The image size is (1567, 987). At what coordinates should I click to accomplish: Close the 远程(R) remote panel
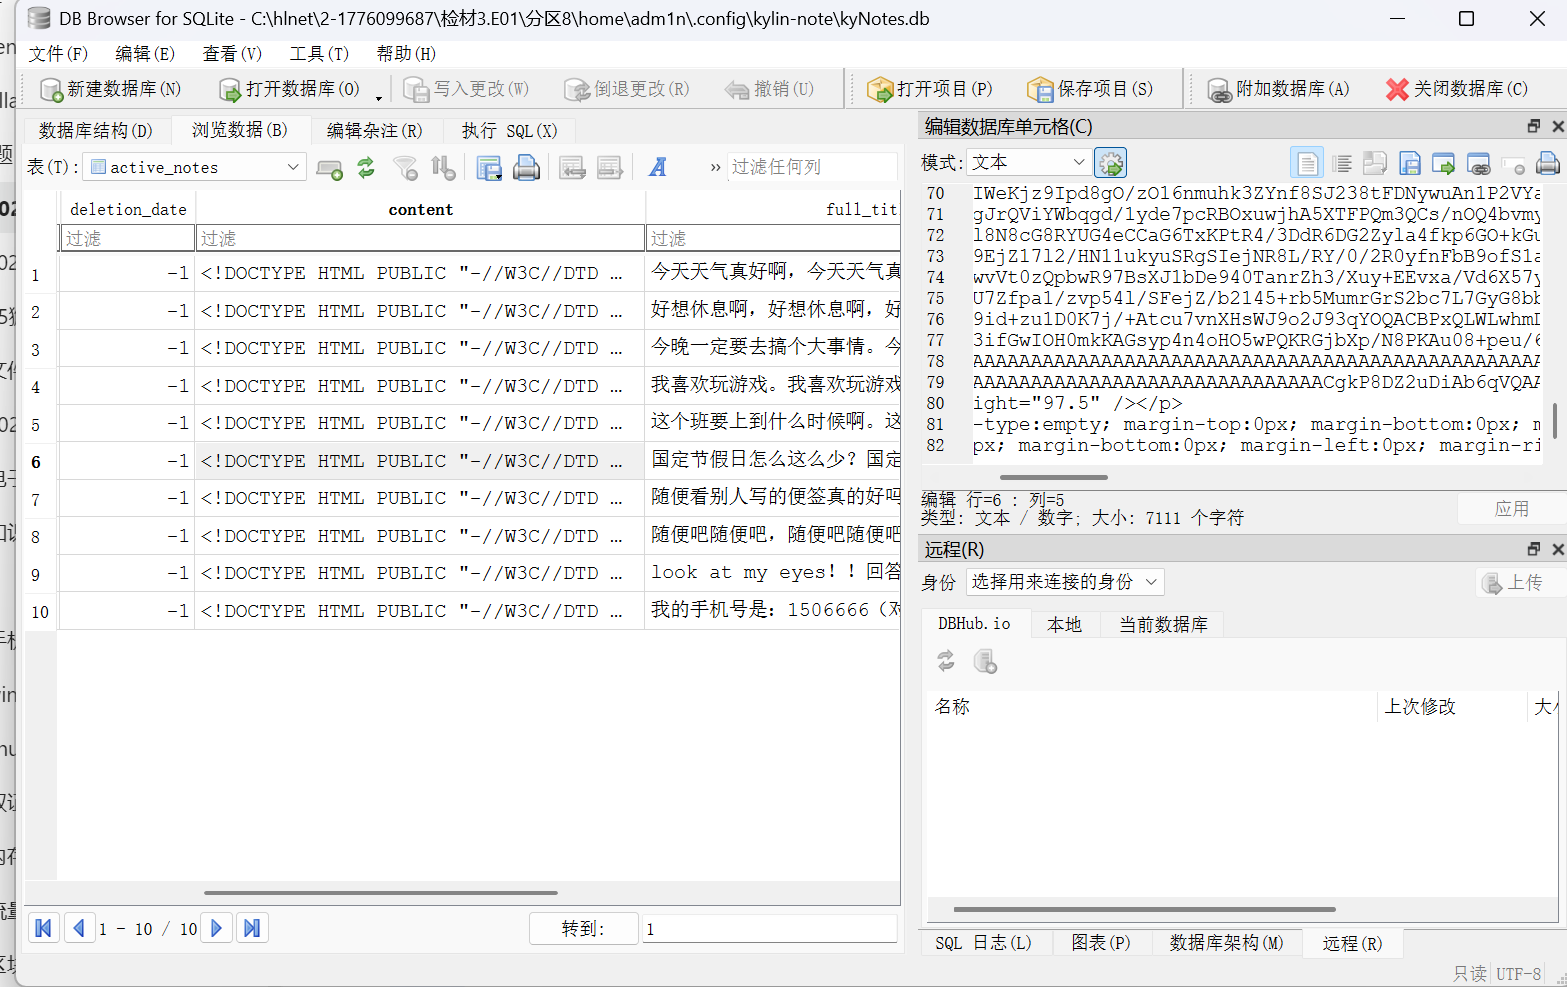pos(1557,549)
